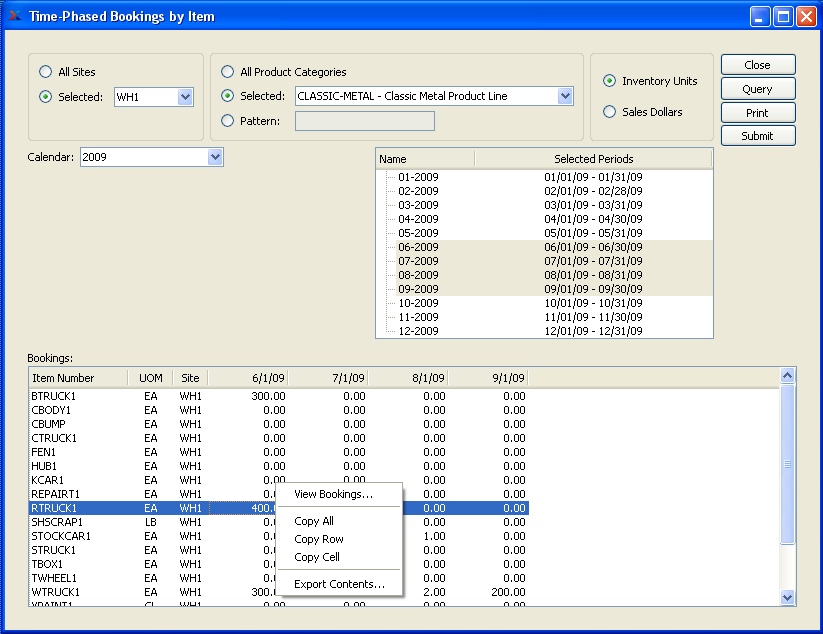Open the Calendar 2009 dropdown
The image size is (823, 634).
(215, 157)
